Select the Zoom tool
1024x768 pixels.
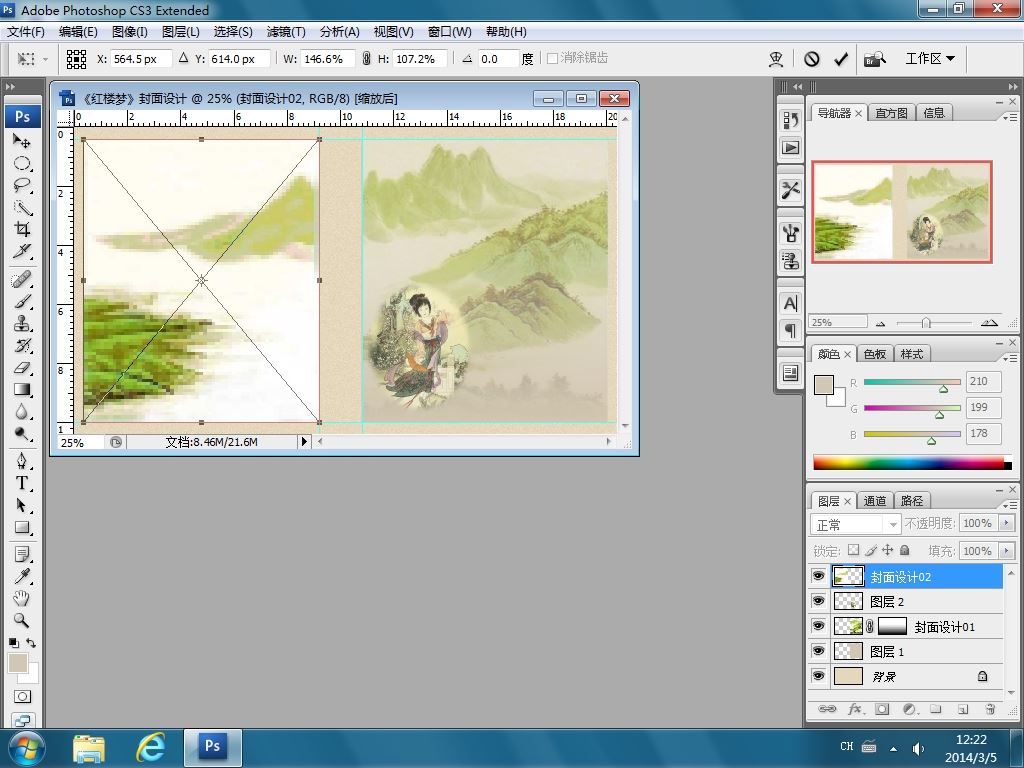coord(22,621)
